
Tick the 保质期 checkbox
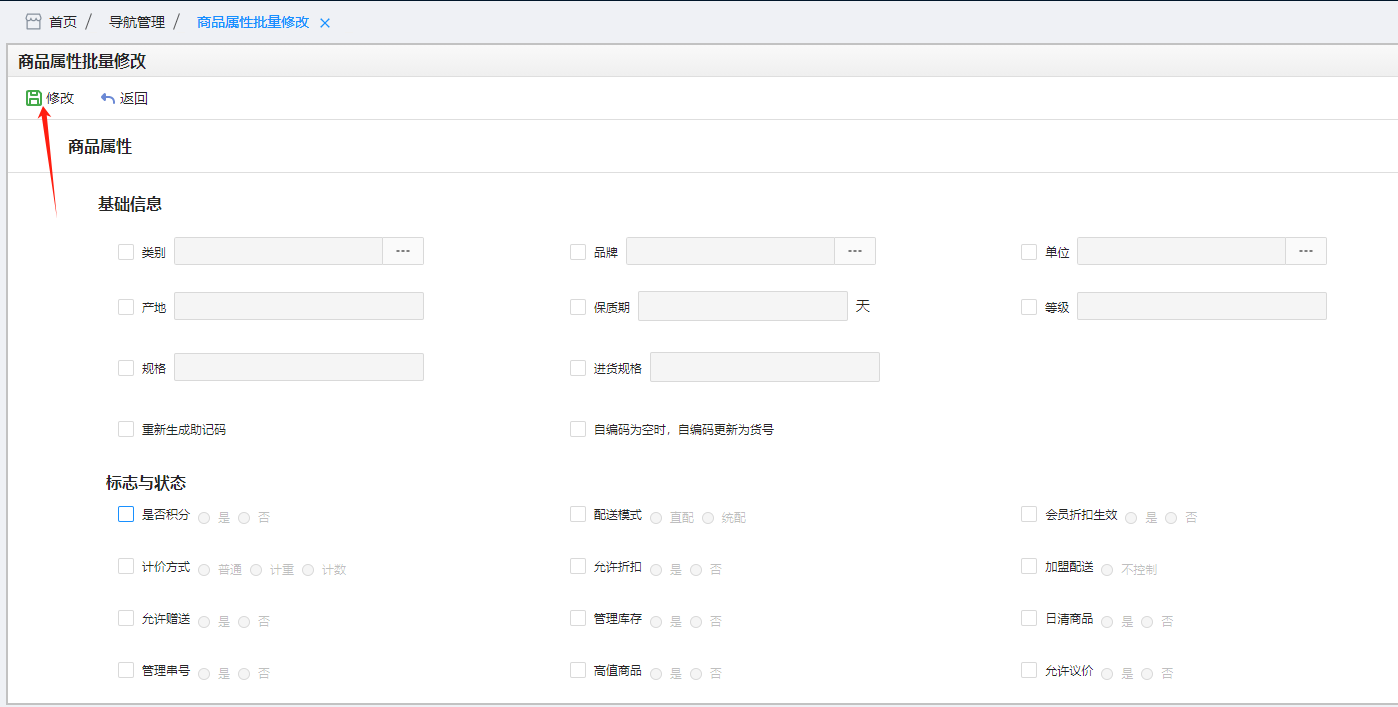[578, 307]
